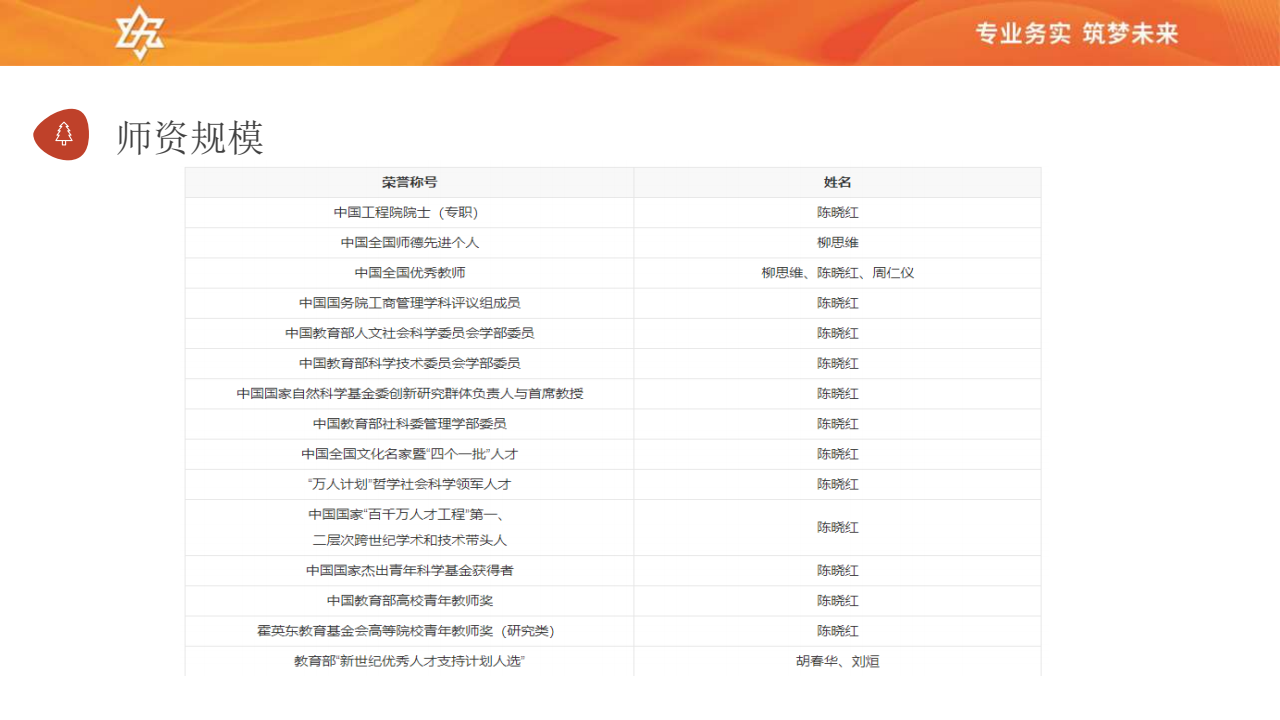This screenshot has height=720, width=1280.
Task: Select the 中国全国优秀教师 cell
Action: coord(409,273)
